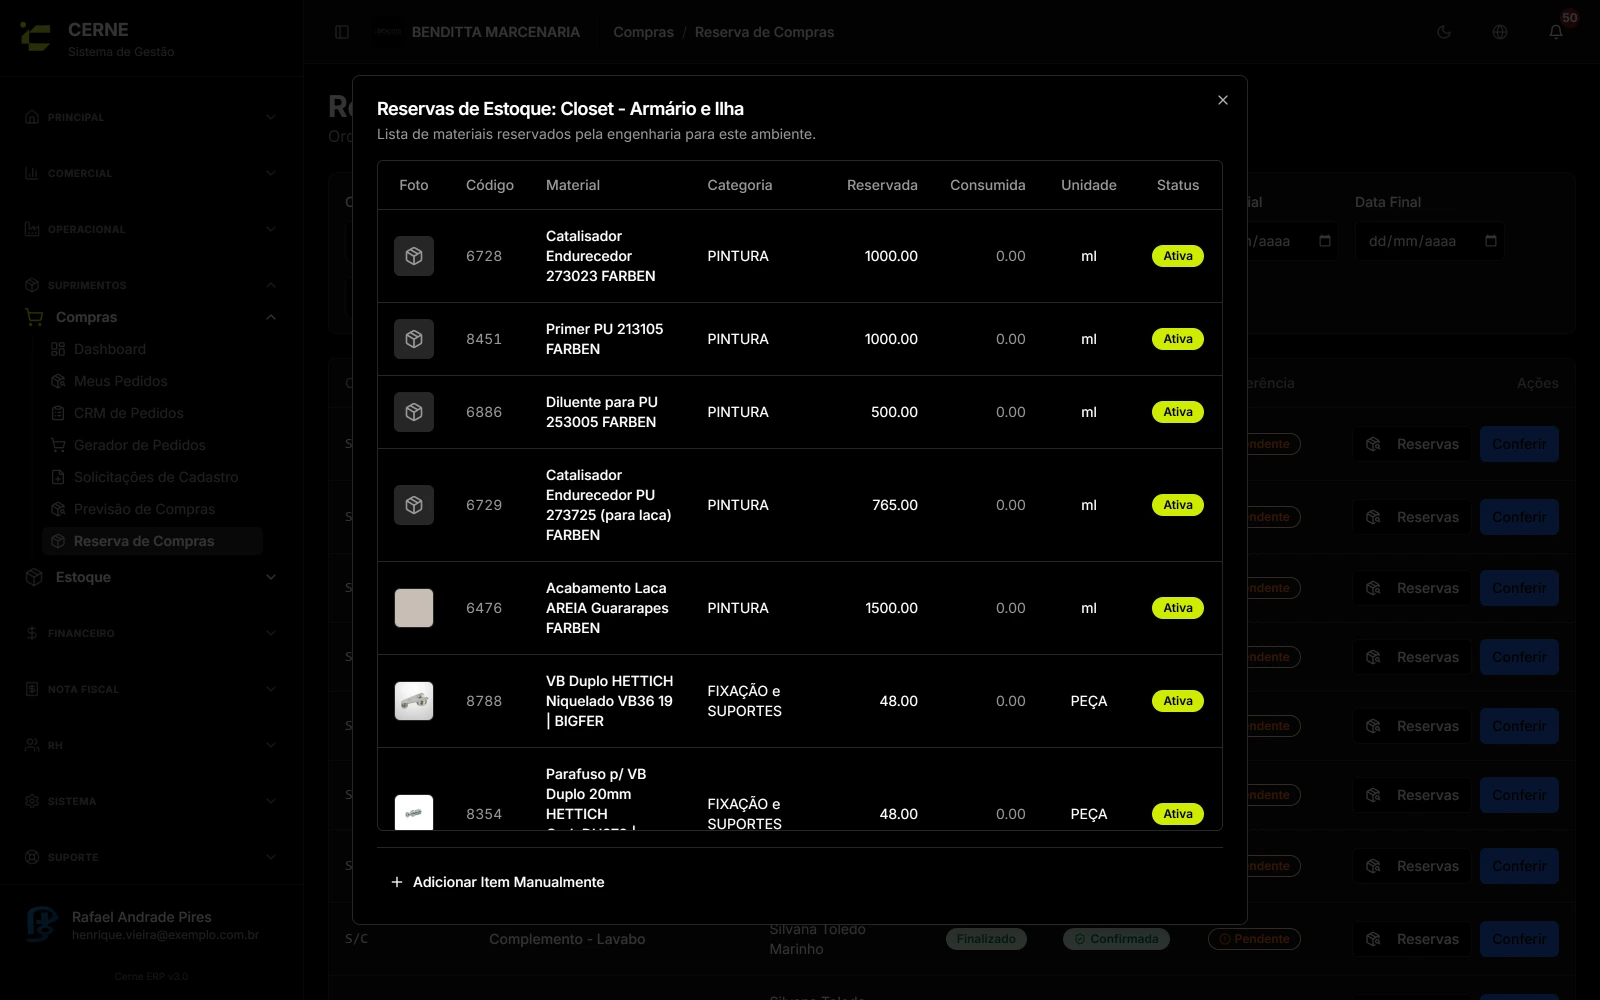The width and height of the screenshot is (1600, 1000).
Task: Click the Previsão de Compras icon
Action: click(x=58, y=509)
